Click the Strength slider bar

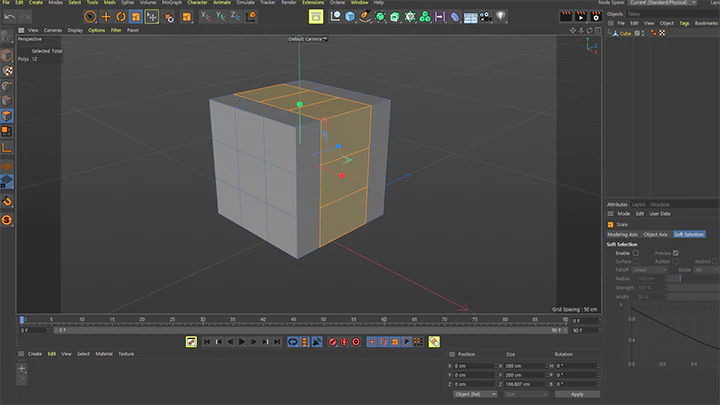pyautogui.click(x=693, y=288)
